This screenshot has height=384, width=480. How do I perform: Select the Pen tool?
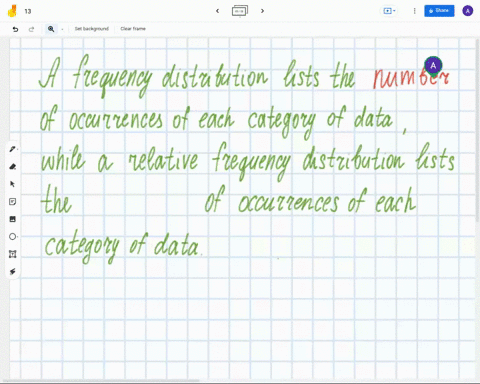[13, 149]
